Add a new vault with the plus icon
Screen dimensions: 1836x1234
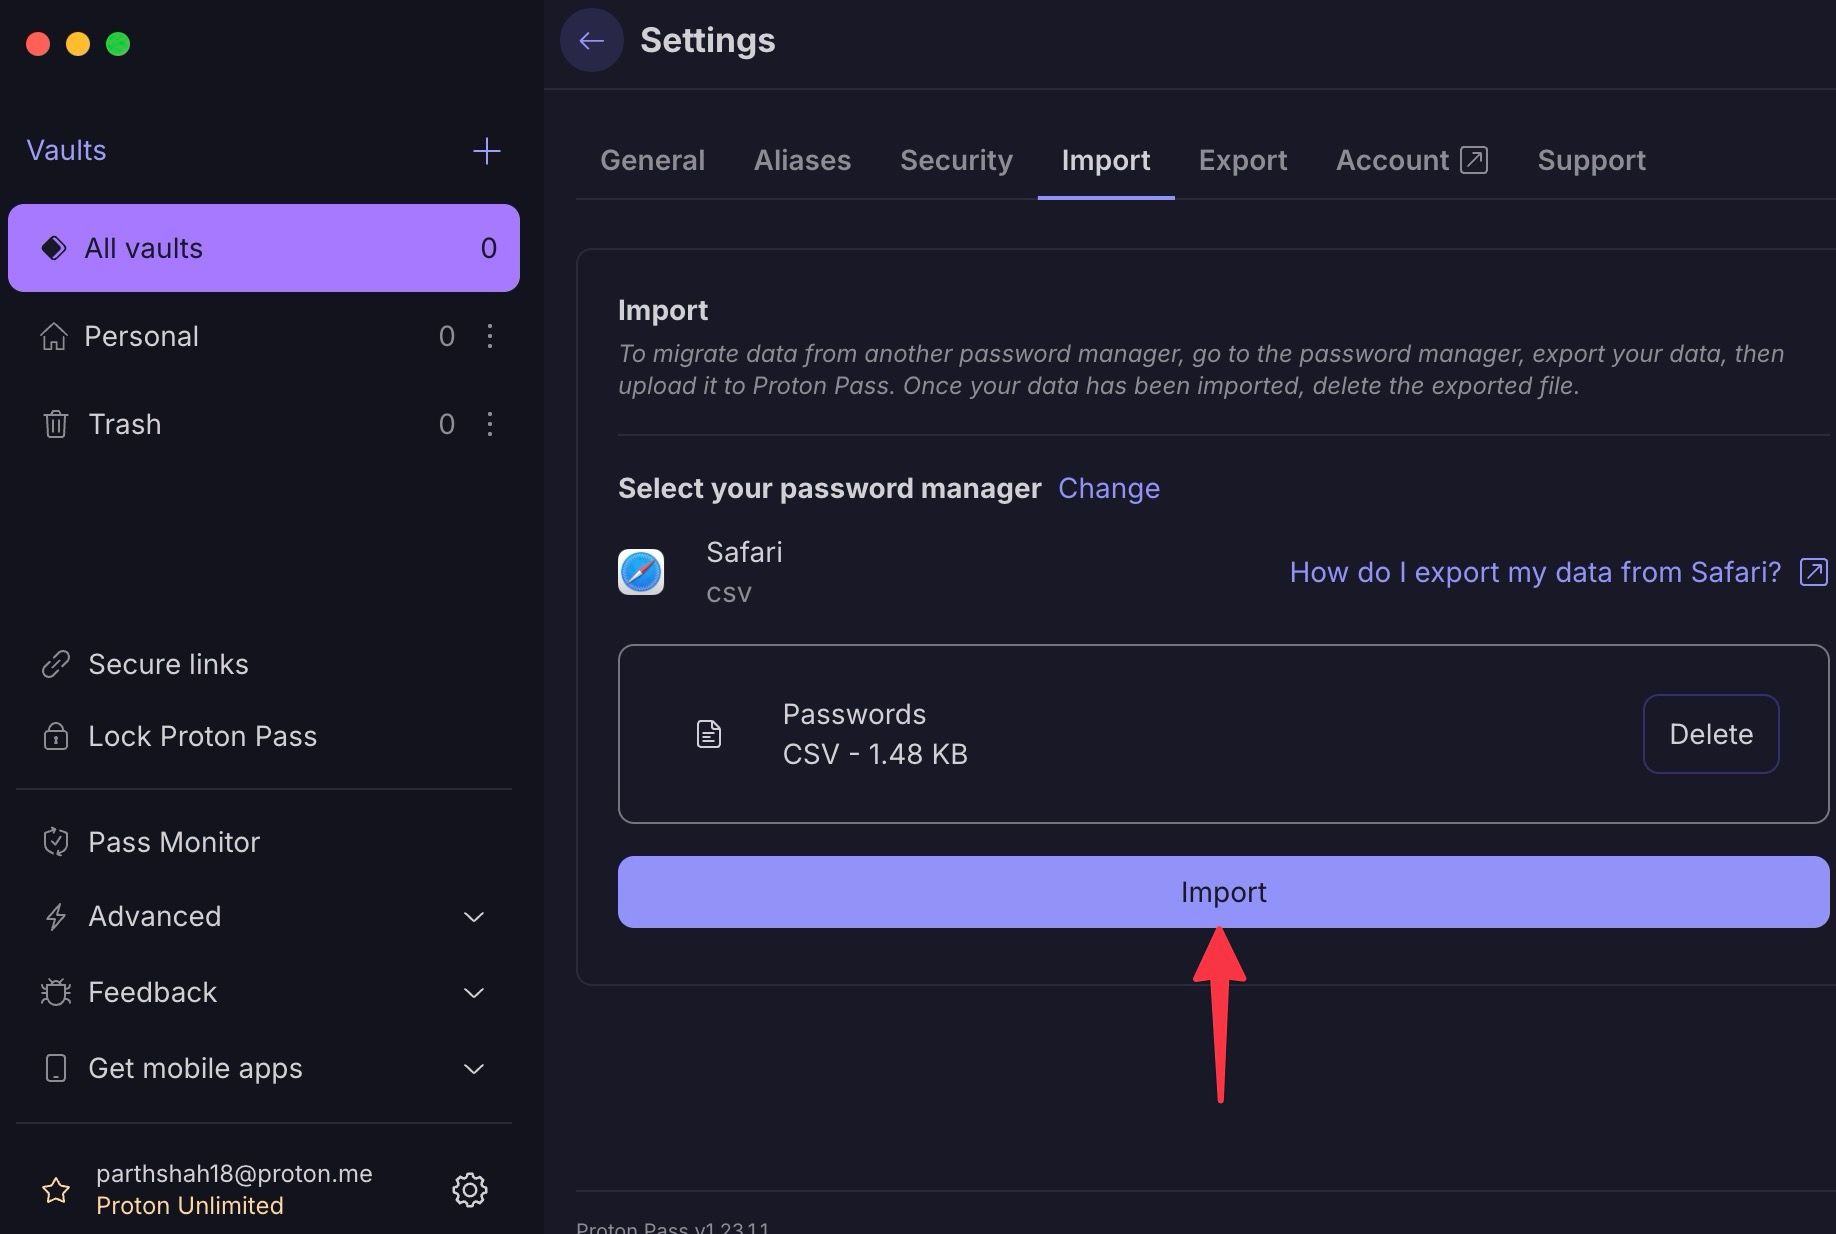coord(486,151)
